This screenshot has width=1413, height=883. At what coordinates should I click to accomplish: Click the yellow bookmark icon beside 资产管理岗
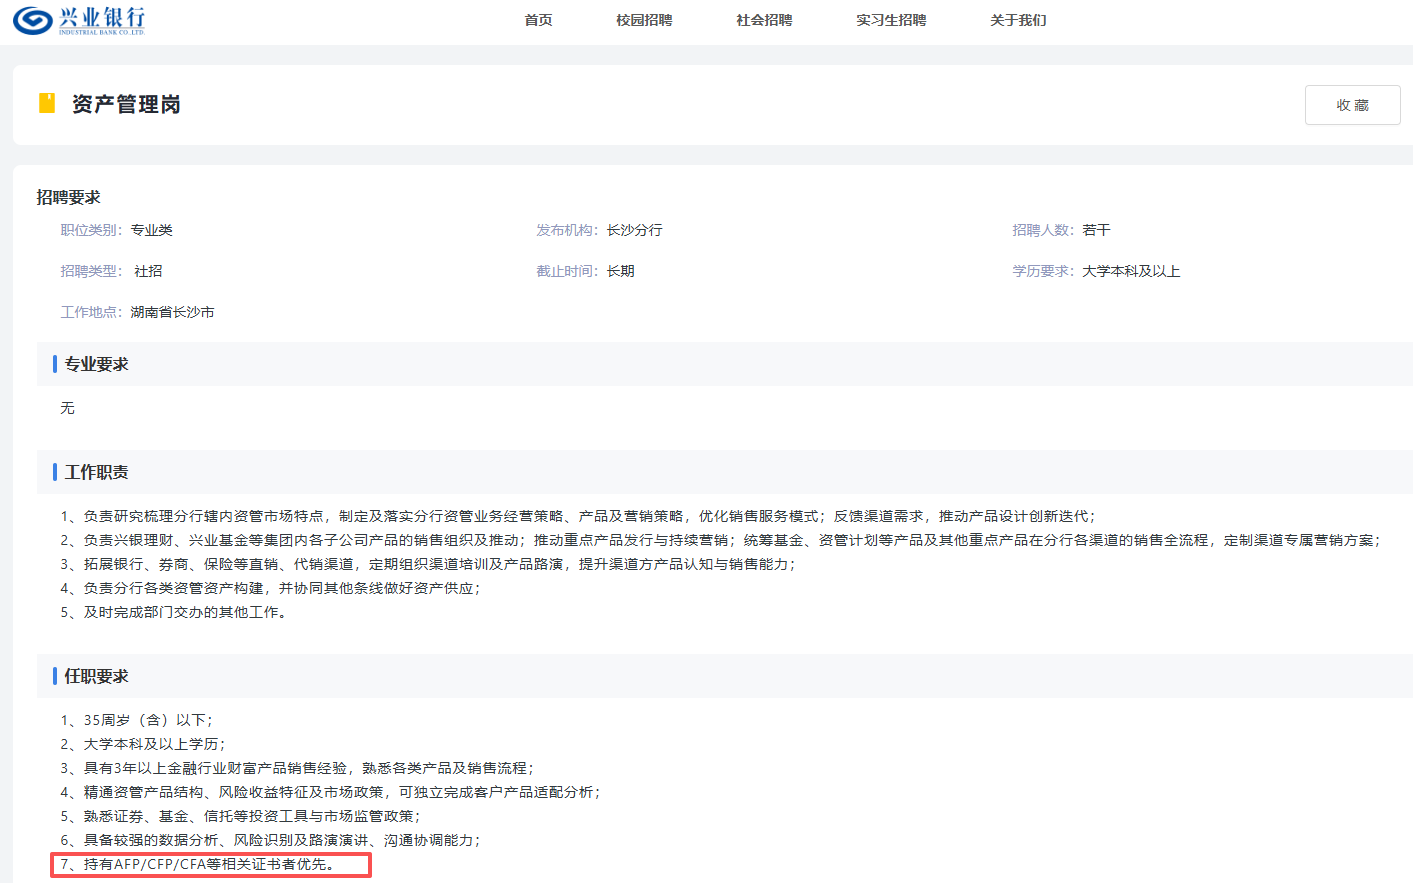tap(46, 103)
